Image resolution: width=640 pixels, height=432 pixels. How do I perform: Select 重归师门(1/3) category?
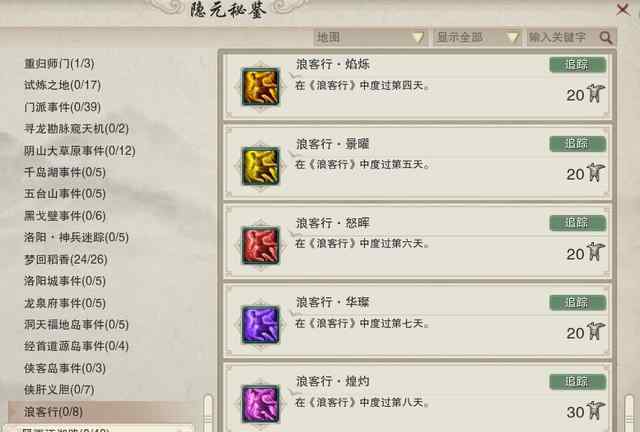point(59,63)
